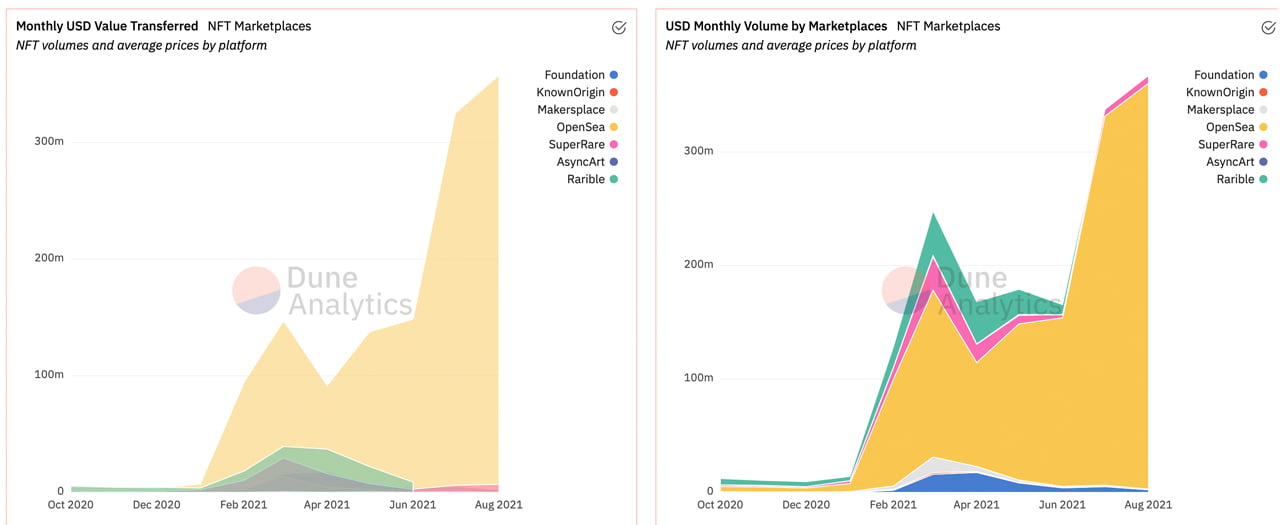Click AsyncArt dark blue dot in right legend

click(x=1263, y=162)
